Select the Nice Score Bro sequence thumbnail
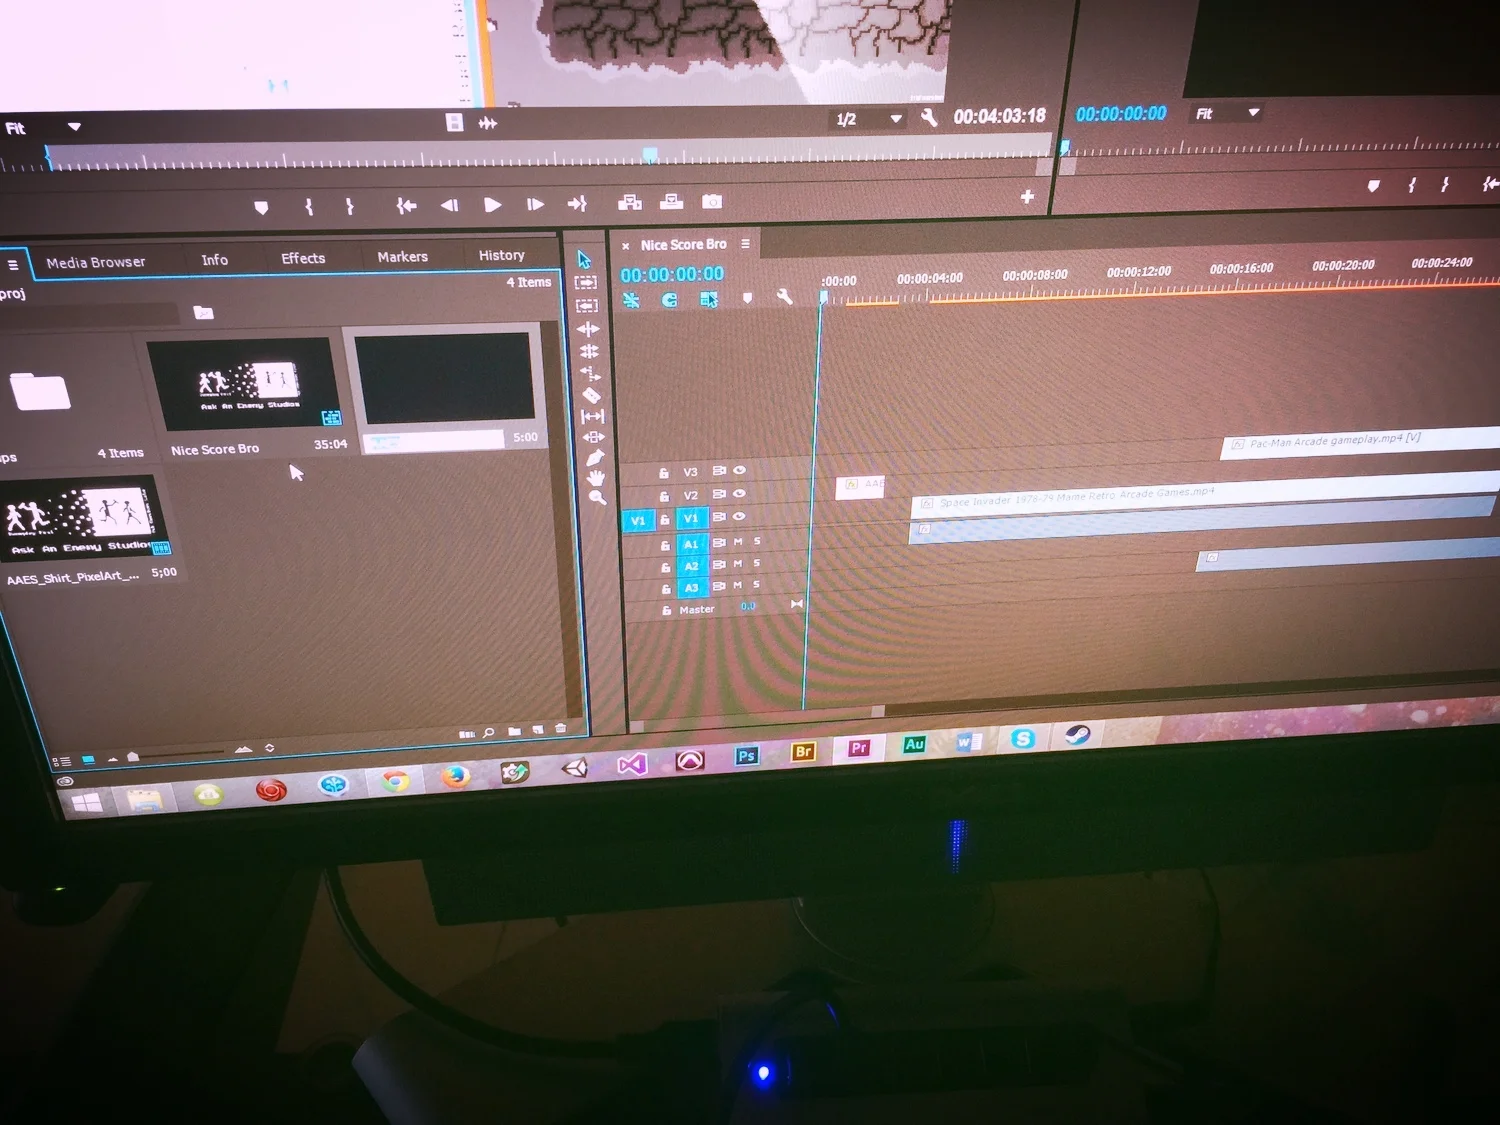 pyautogui.click(x=243, y=384)
